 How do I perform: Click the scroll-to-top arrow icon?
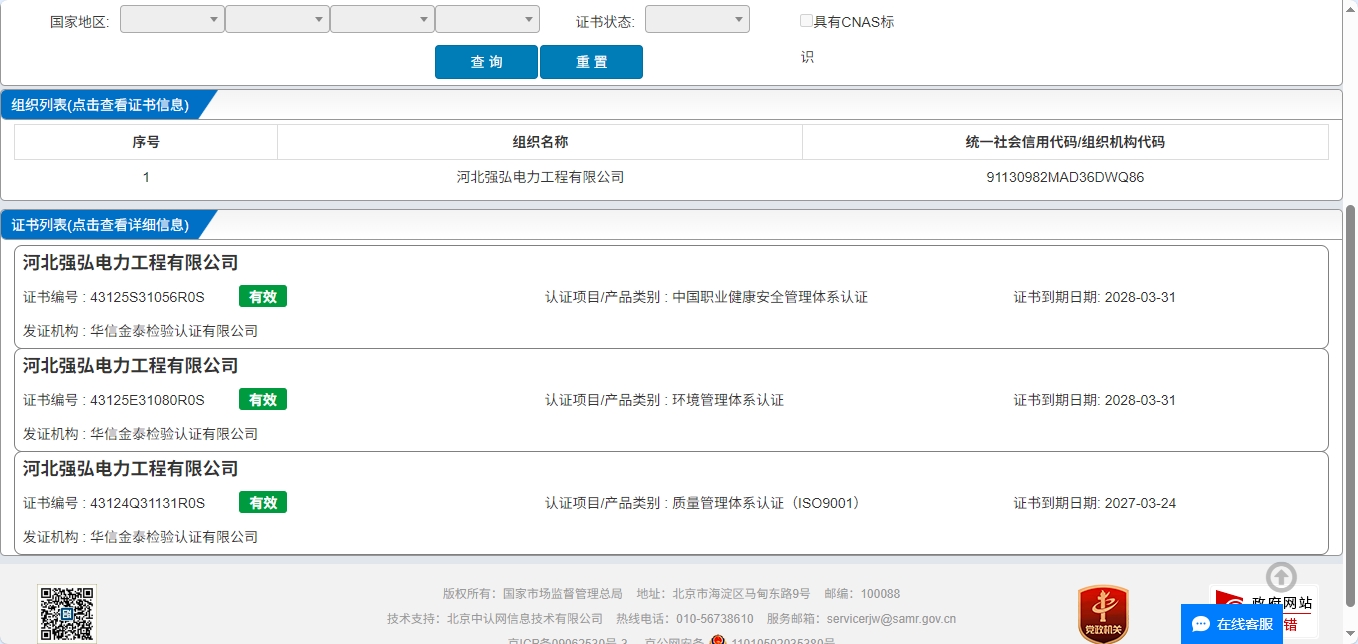(1281, 577)
